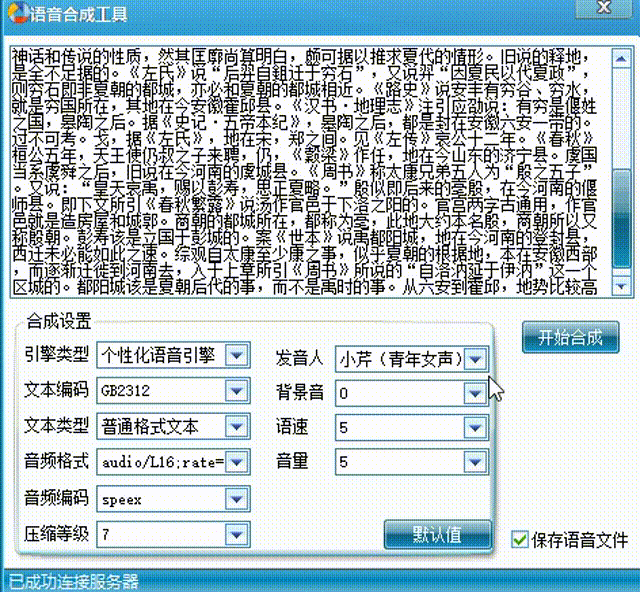Click the 音量 label

click(x=292, y=461)
